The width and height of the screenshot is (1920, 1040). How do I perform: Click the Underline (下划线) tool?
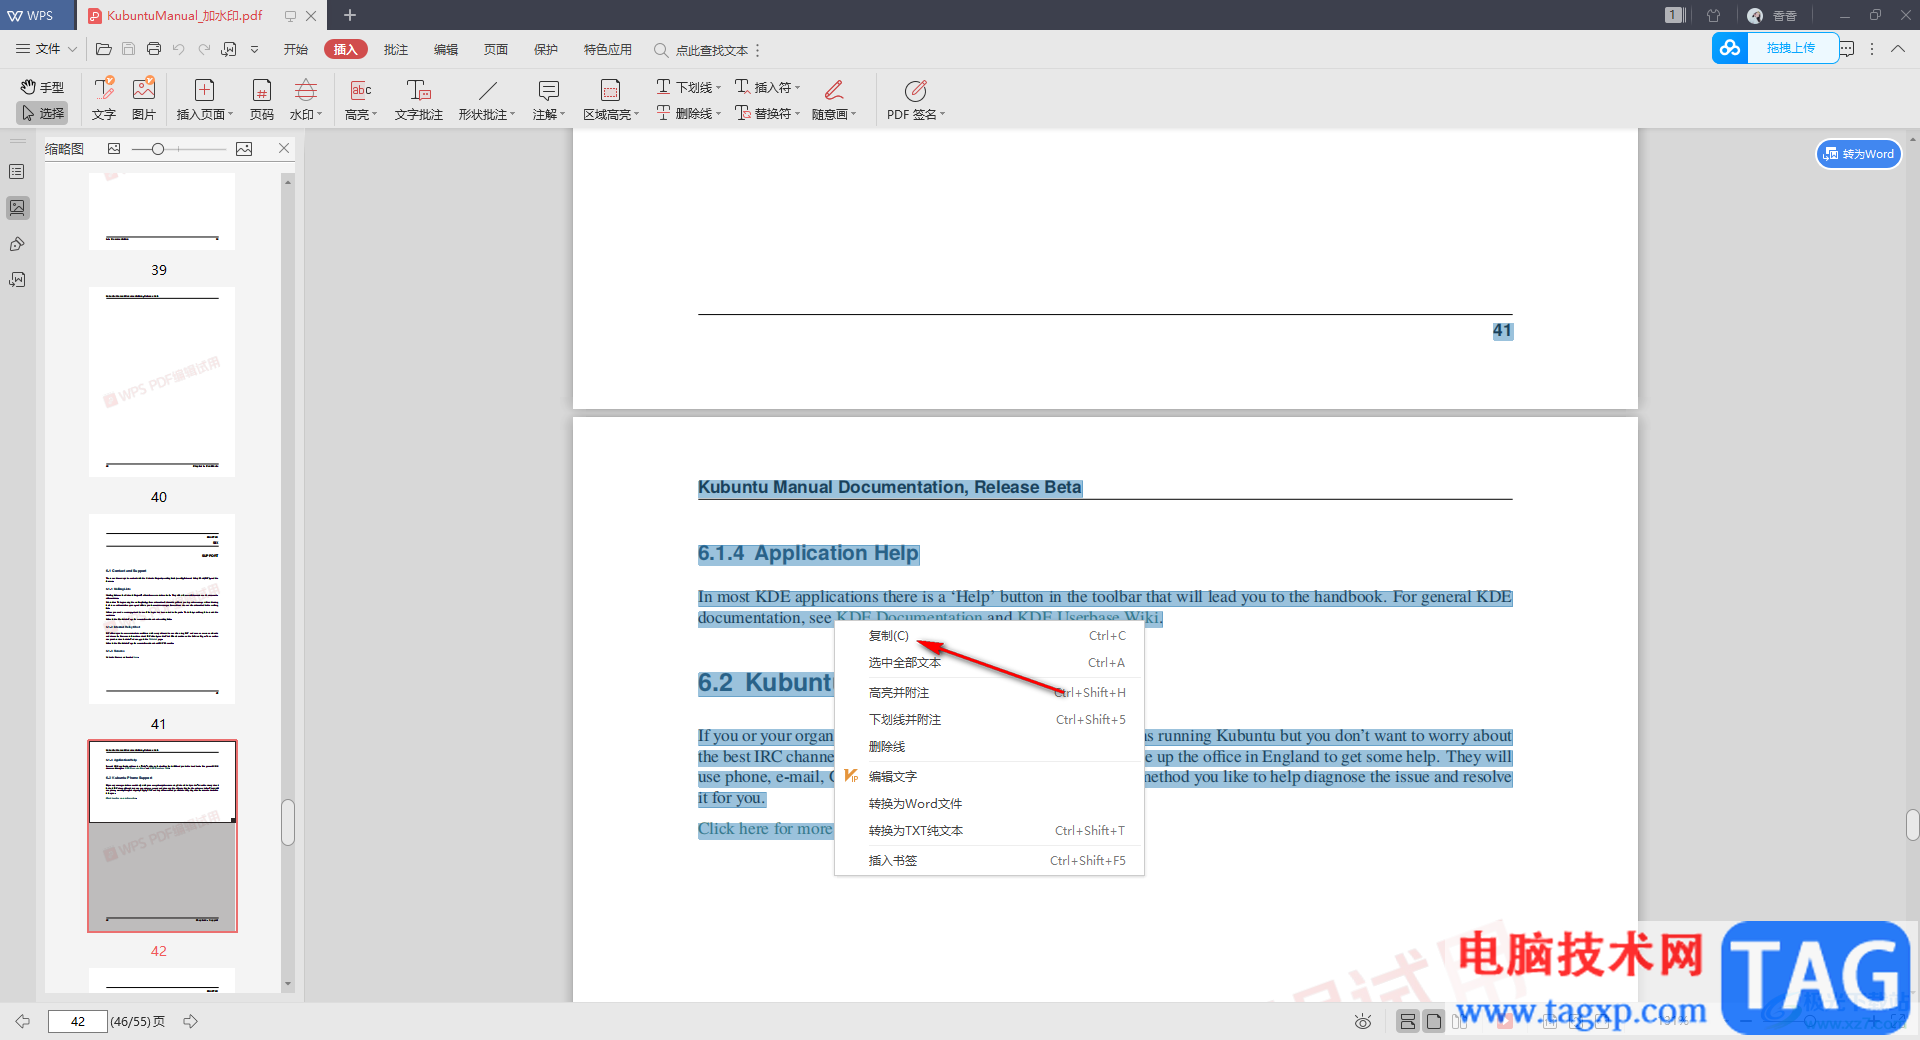point(688,87)
